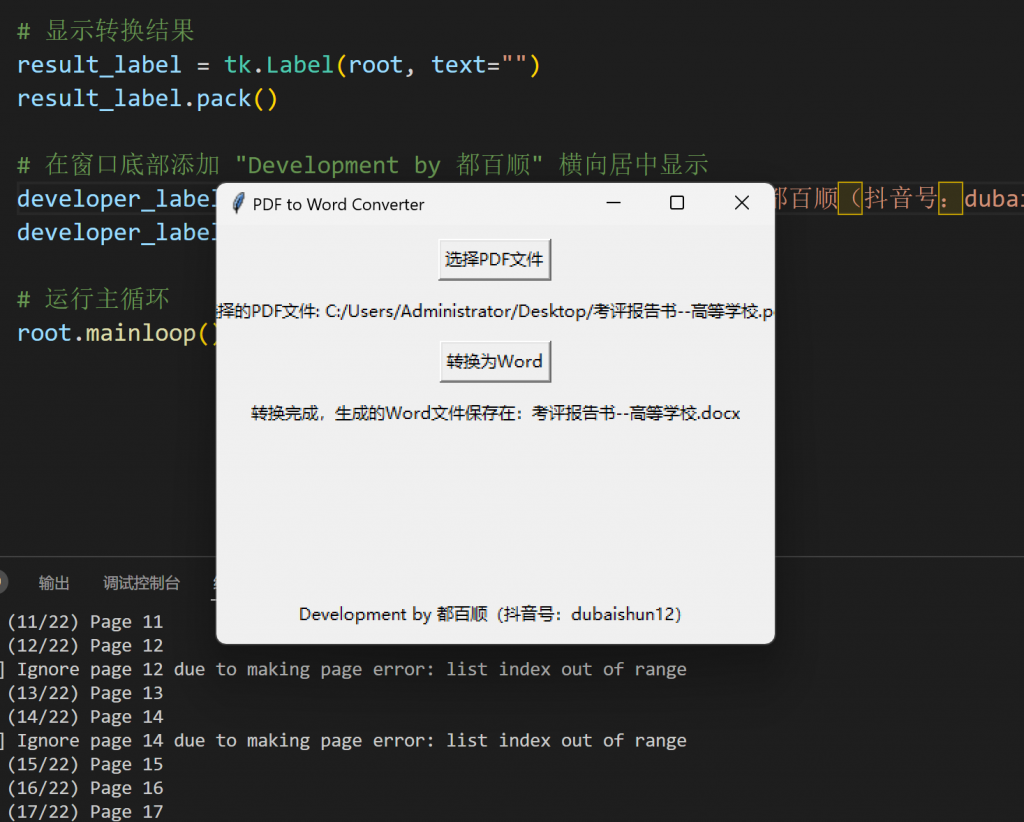Click the Tkinter feather icon in the dialog title bar
Image resolution: width=1024 pixels, height=822 pixels.
click(x=237, y=203)
